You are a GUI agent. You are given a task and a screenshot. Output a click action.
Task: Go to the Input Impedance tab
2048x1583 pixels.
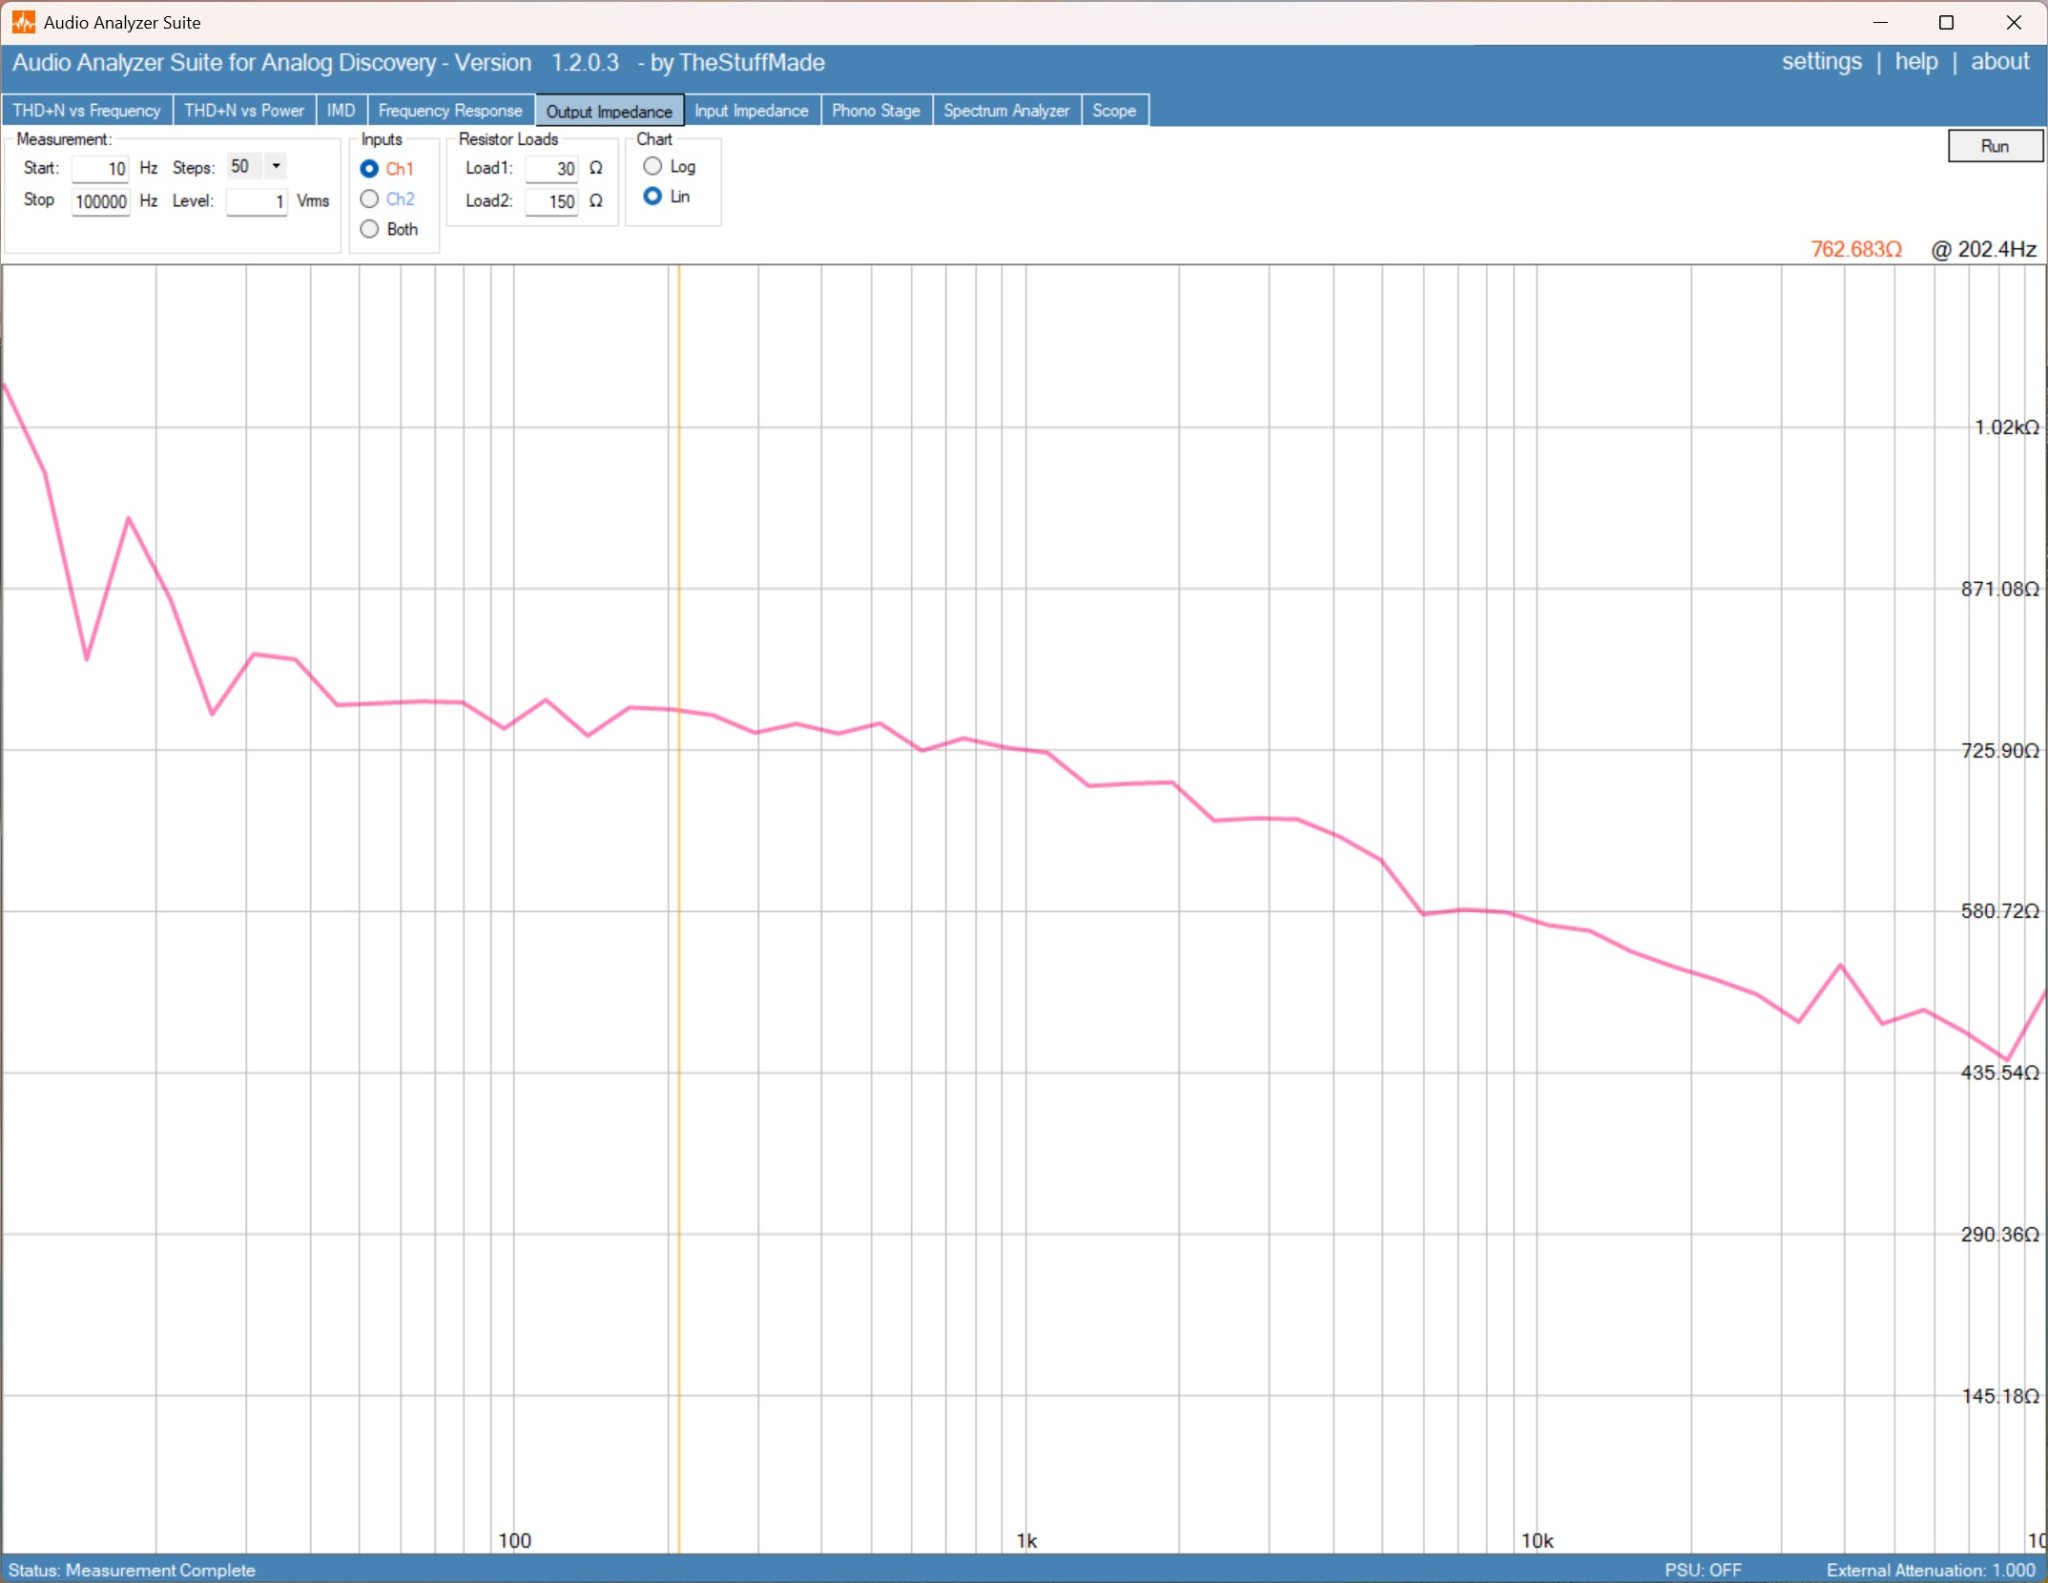[751, 110]
